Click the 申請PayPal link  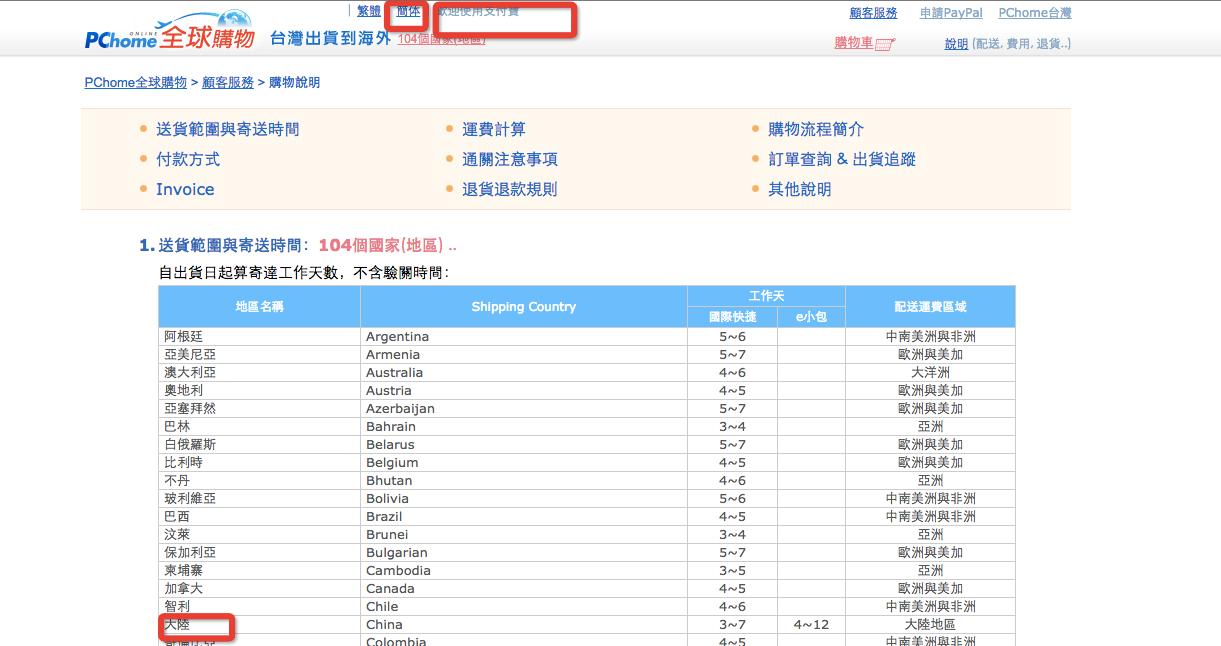point(951,13)
